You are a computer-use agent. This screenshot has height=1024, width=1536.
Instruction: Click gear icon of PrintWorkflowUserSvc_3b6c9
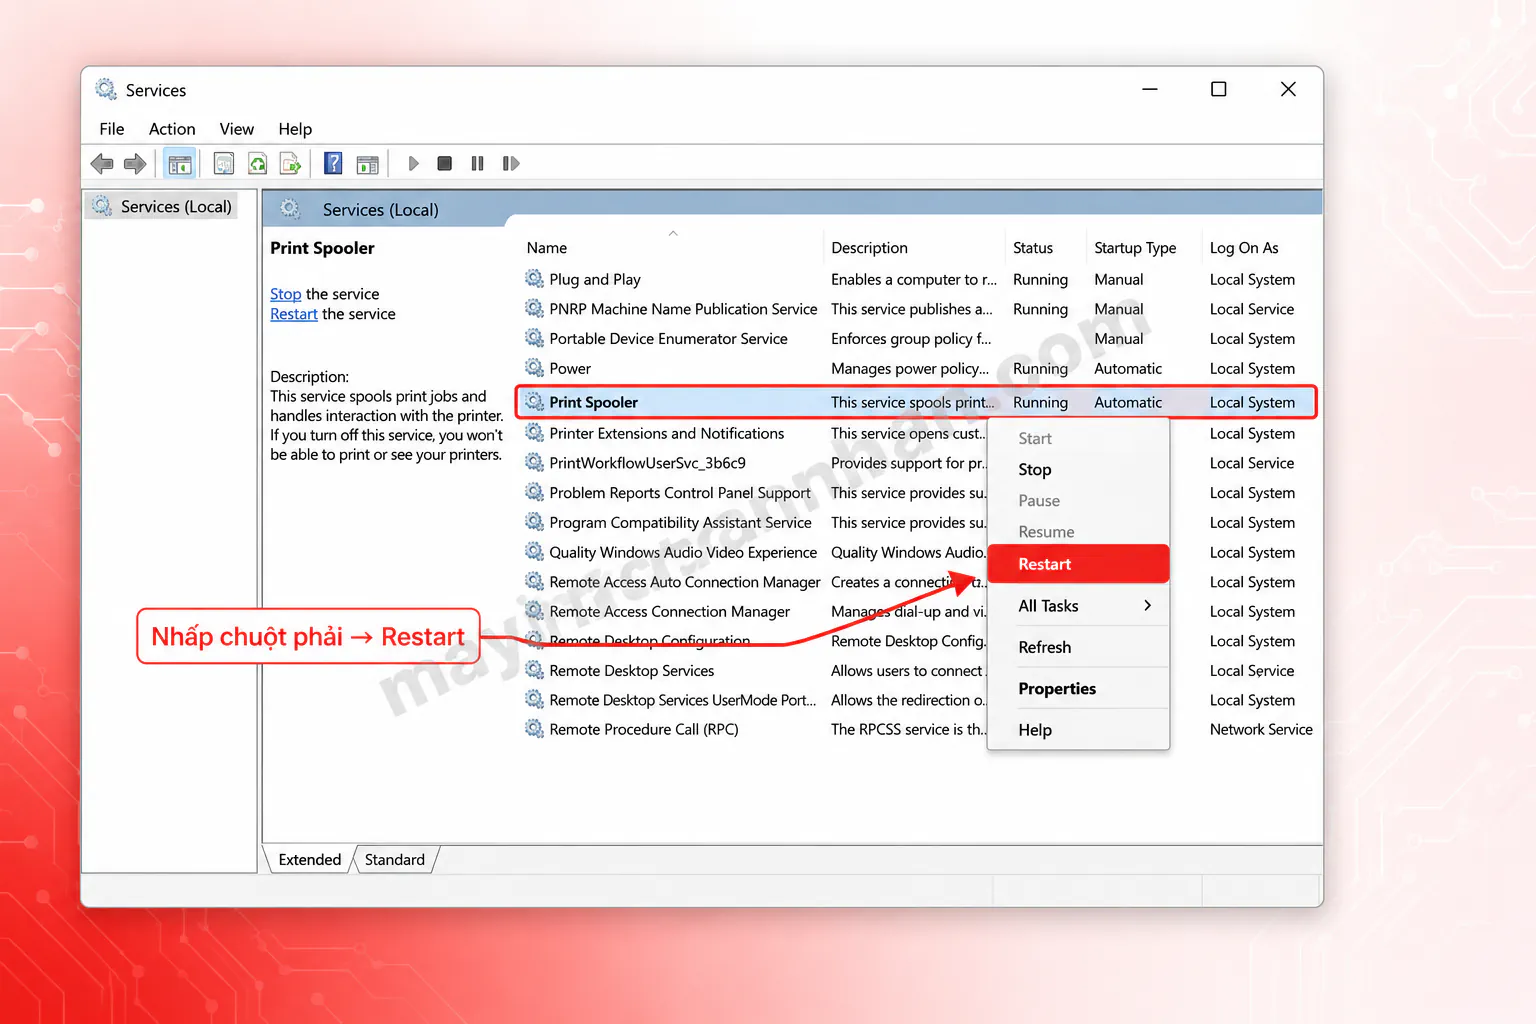click(535, 463)
